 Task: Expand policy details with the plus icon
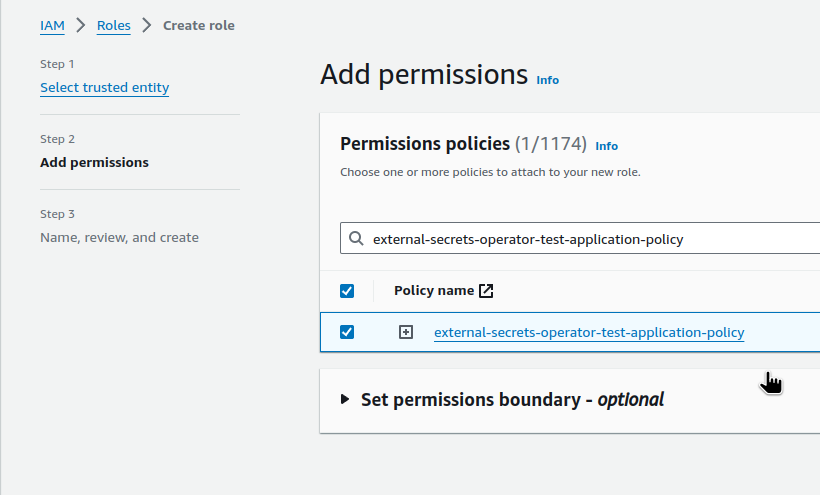click(x=406, y=332)
